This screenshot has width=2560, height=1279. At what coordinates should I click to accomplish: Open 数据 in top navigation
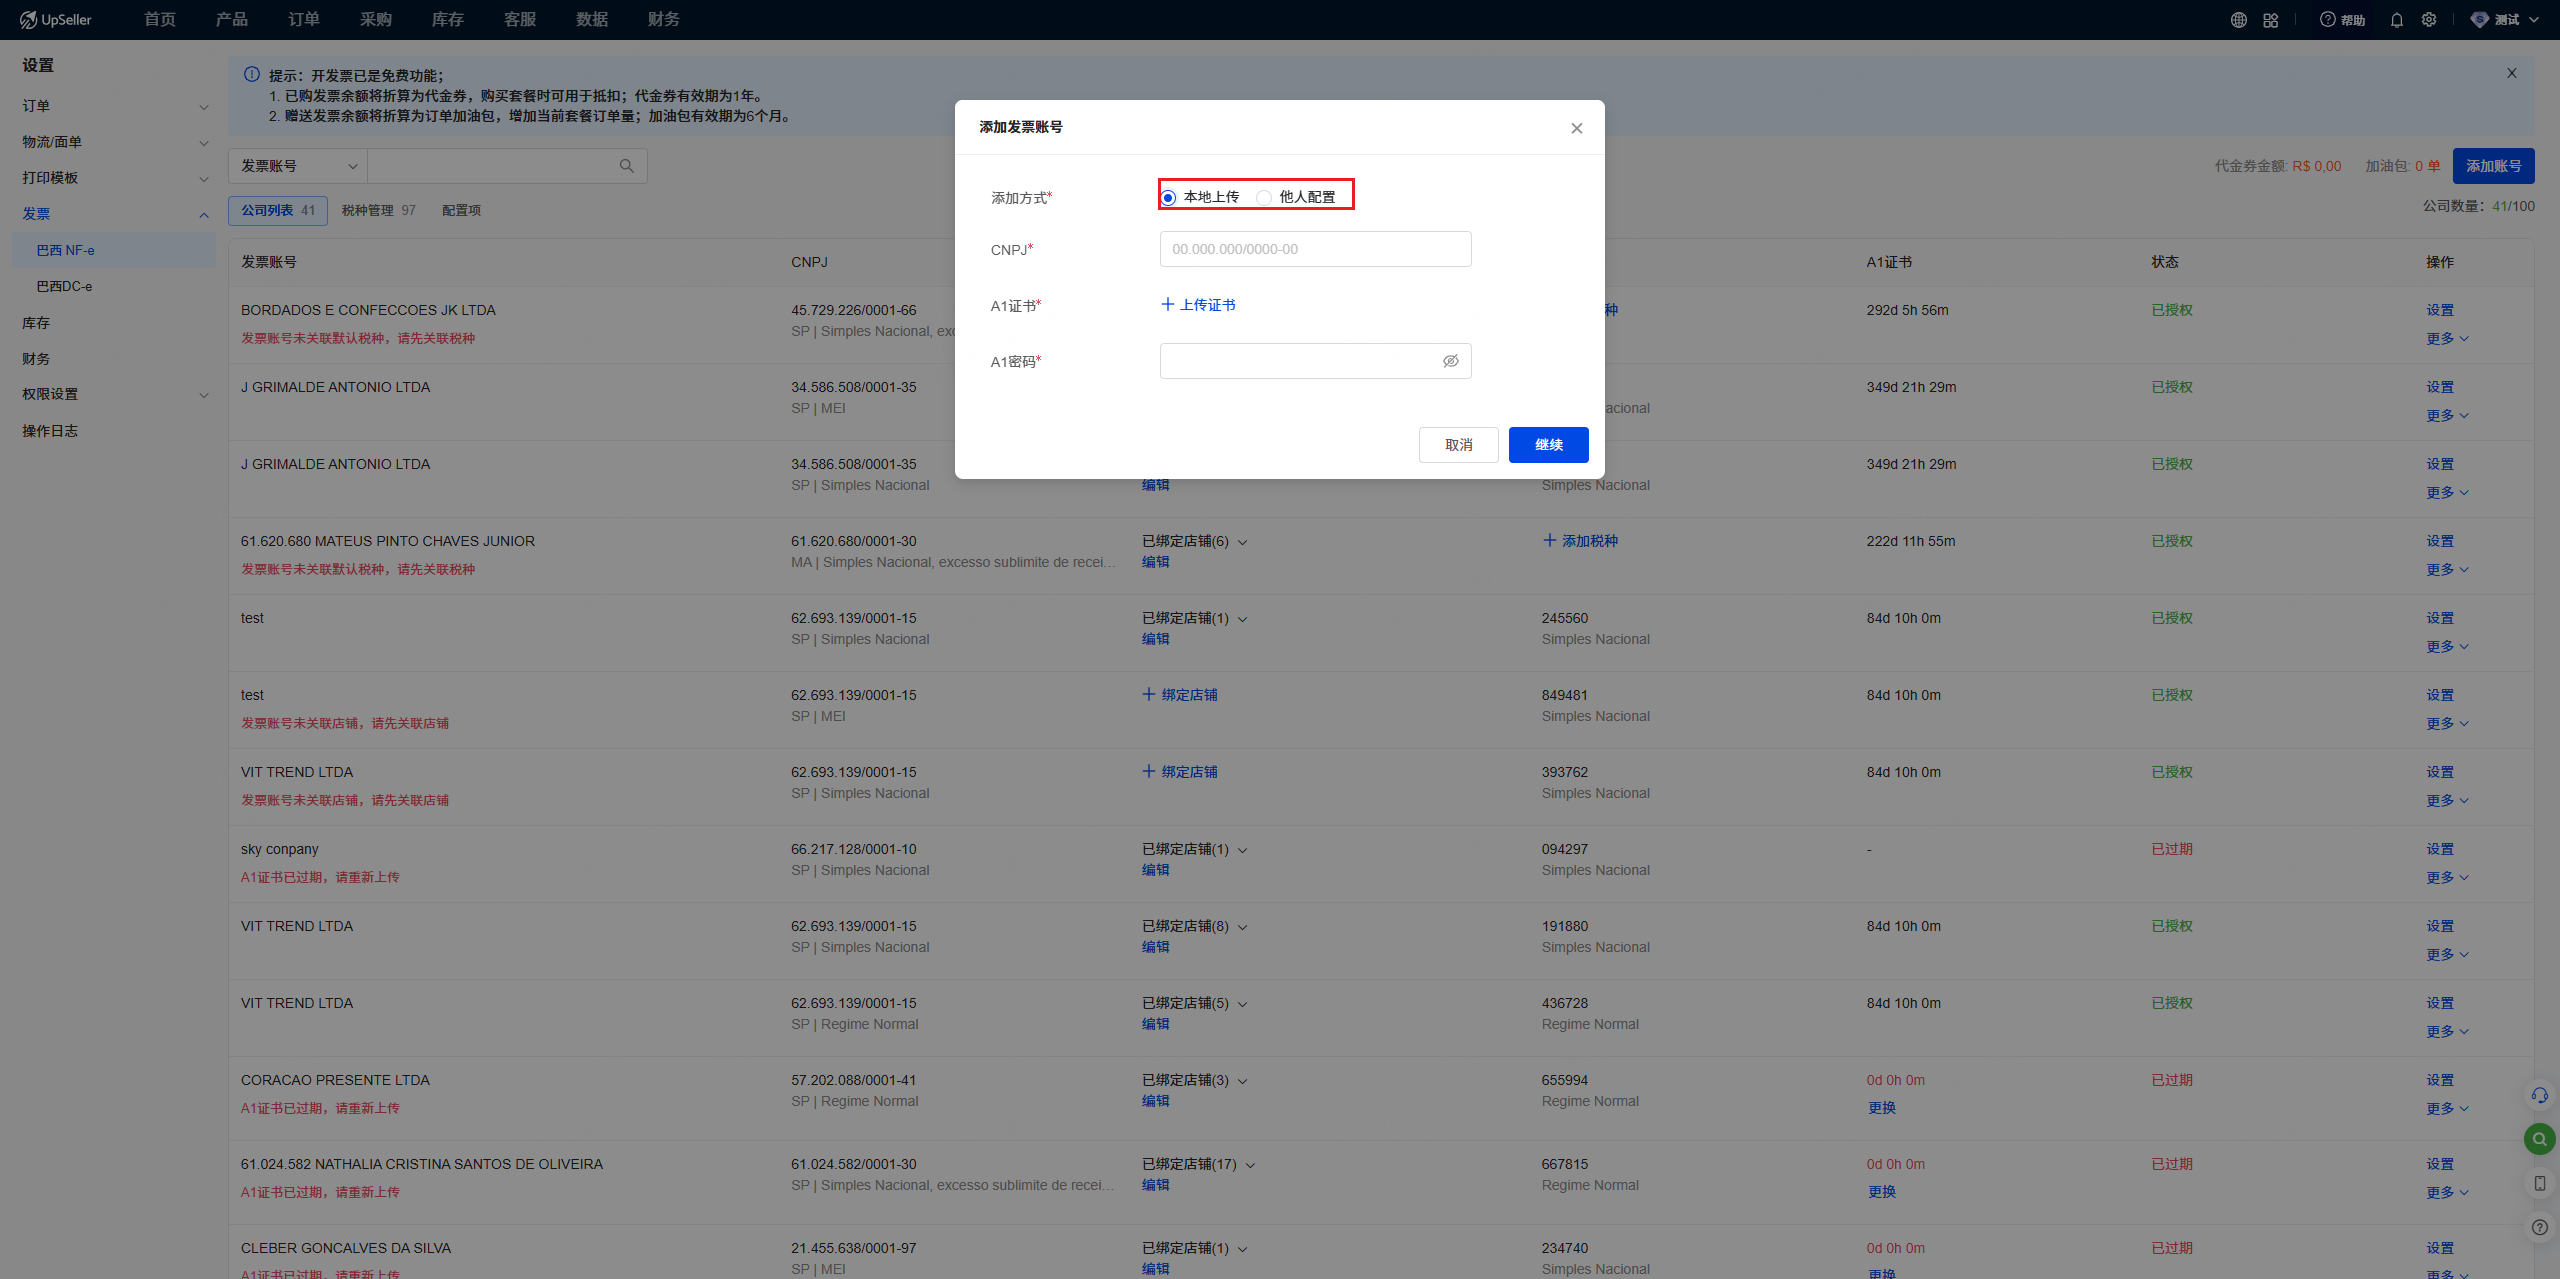point(592,20)
